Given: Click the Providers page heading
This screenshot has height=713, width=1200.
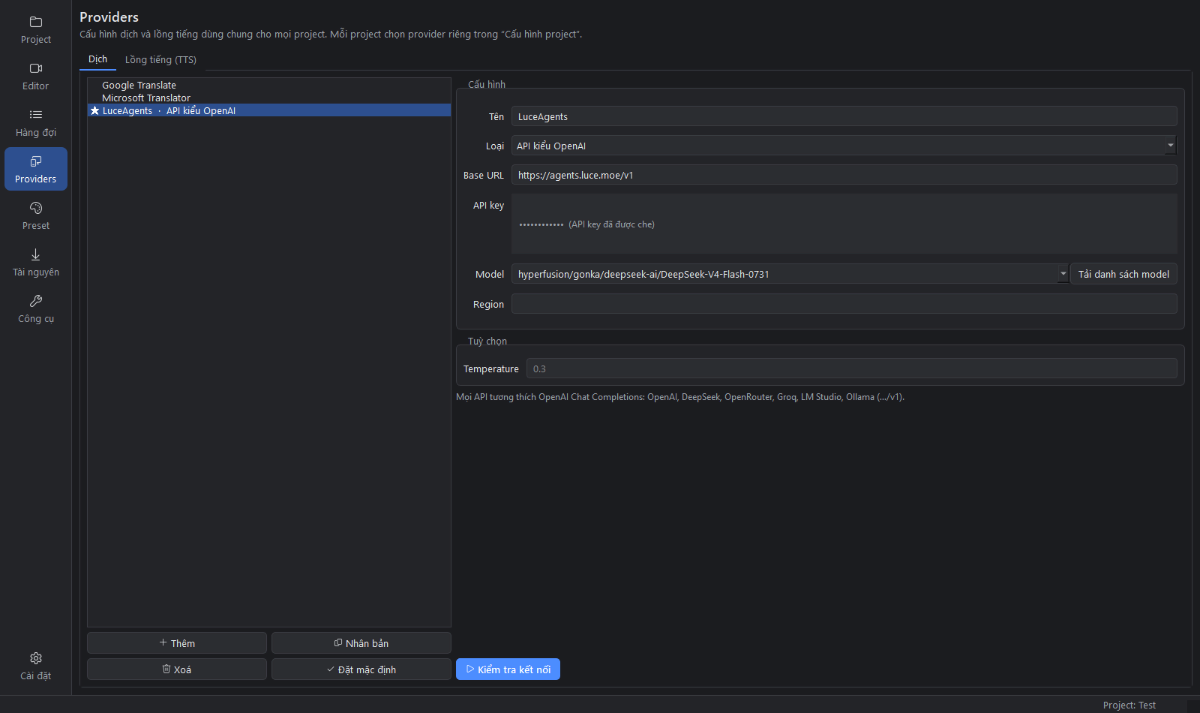Looking at the screenshot, I should click(109, 17).
